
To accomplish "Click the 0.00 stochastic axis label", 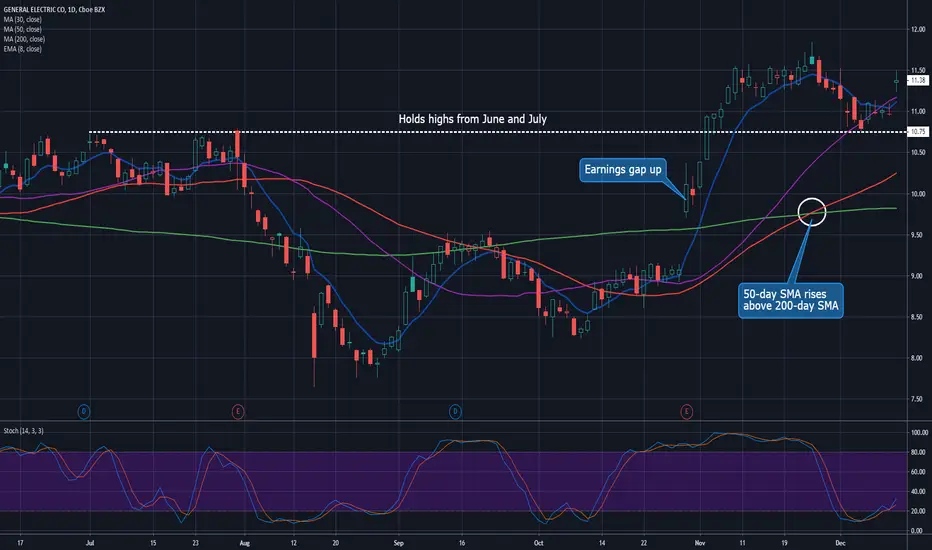I will point(918,530).
